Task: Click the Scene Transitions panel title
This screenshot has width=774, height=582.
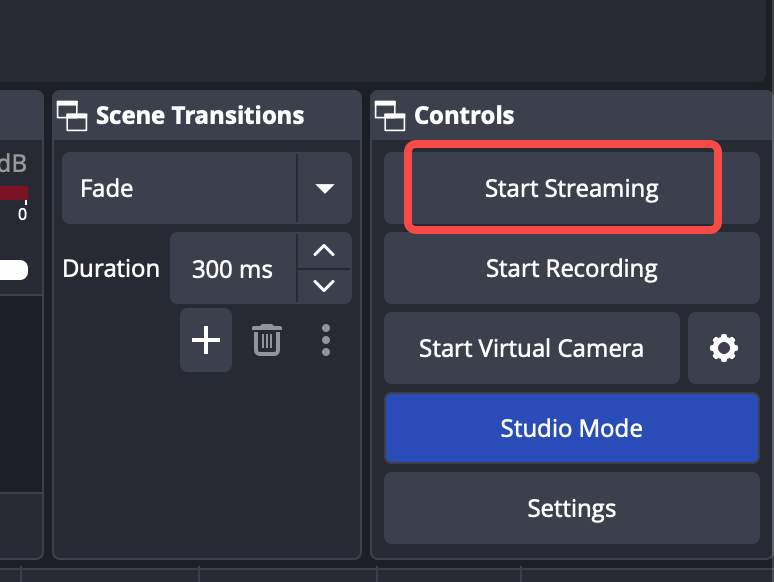Action: 200,116
